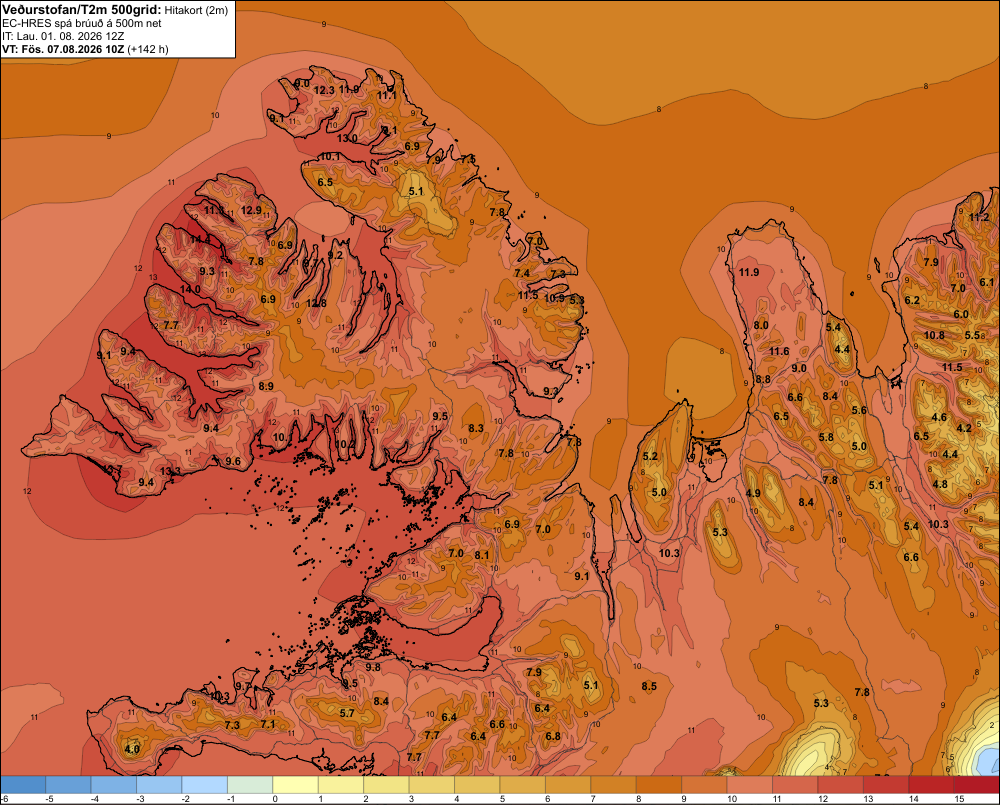Select the VT: Fös. 07.08.2026 10Z valid time line
Screen dimensions: 1000x805
pos(63,49)
